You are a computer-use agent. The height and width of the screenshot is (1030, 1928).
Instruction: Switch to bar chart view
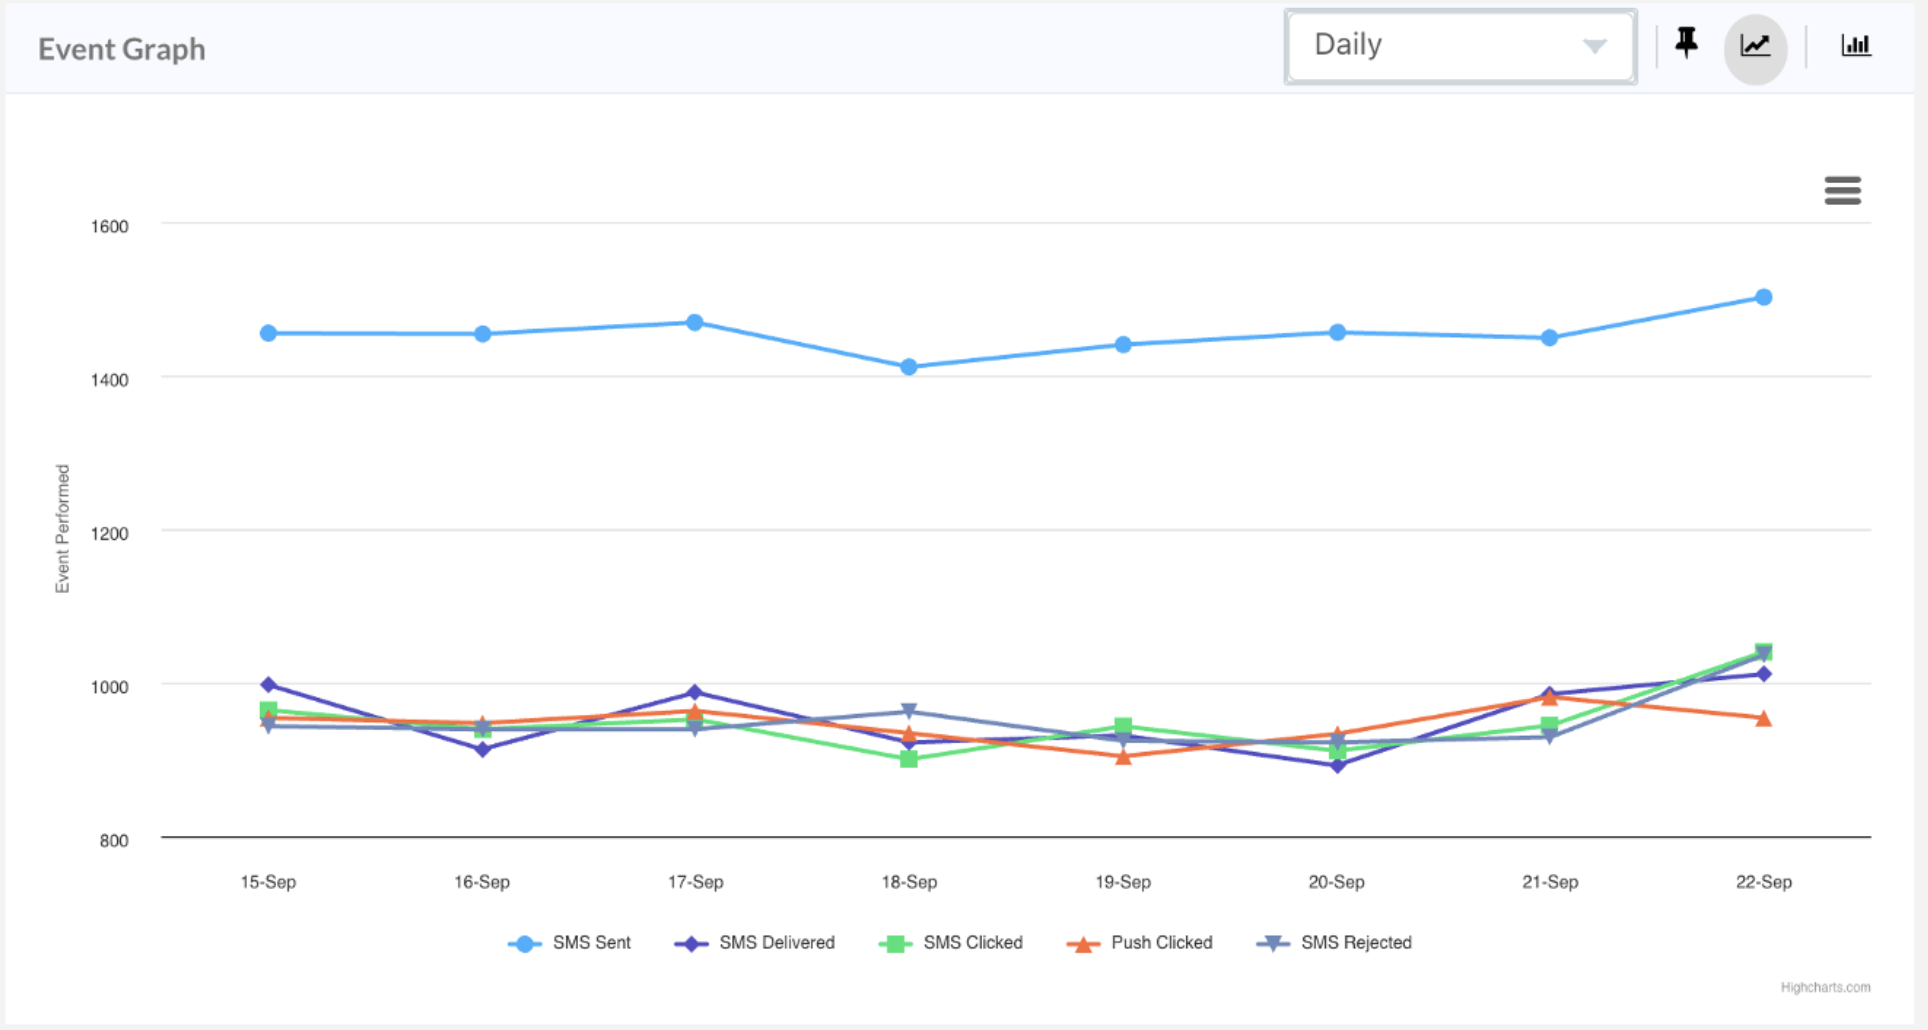[x=1855, y=46]
